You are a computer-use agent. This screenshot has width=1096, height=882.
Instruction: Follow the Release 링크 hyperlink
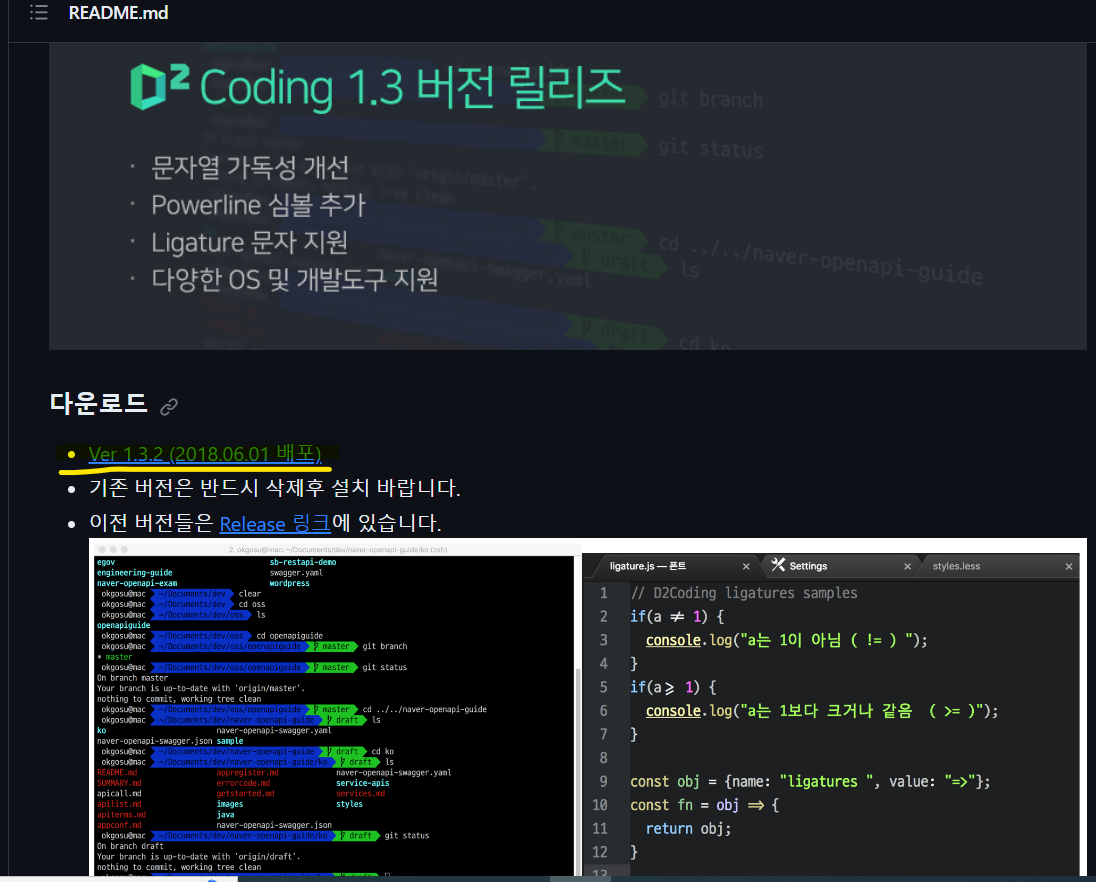click(275, 523)
